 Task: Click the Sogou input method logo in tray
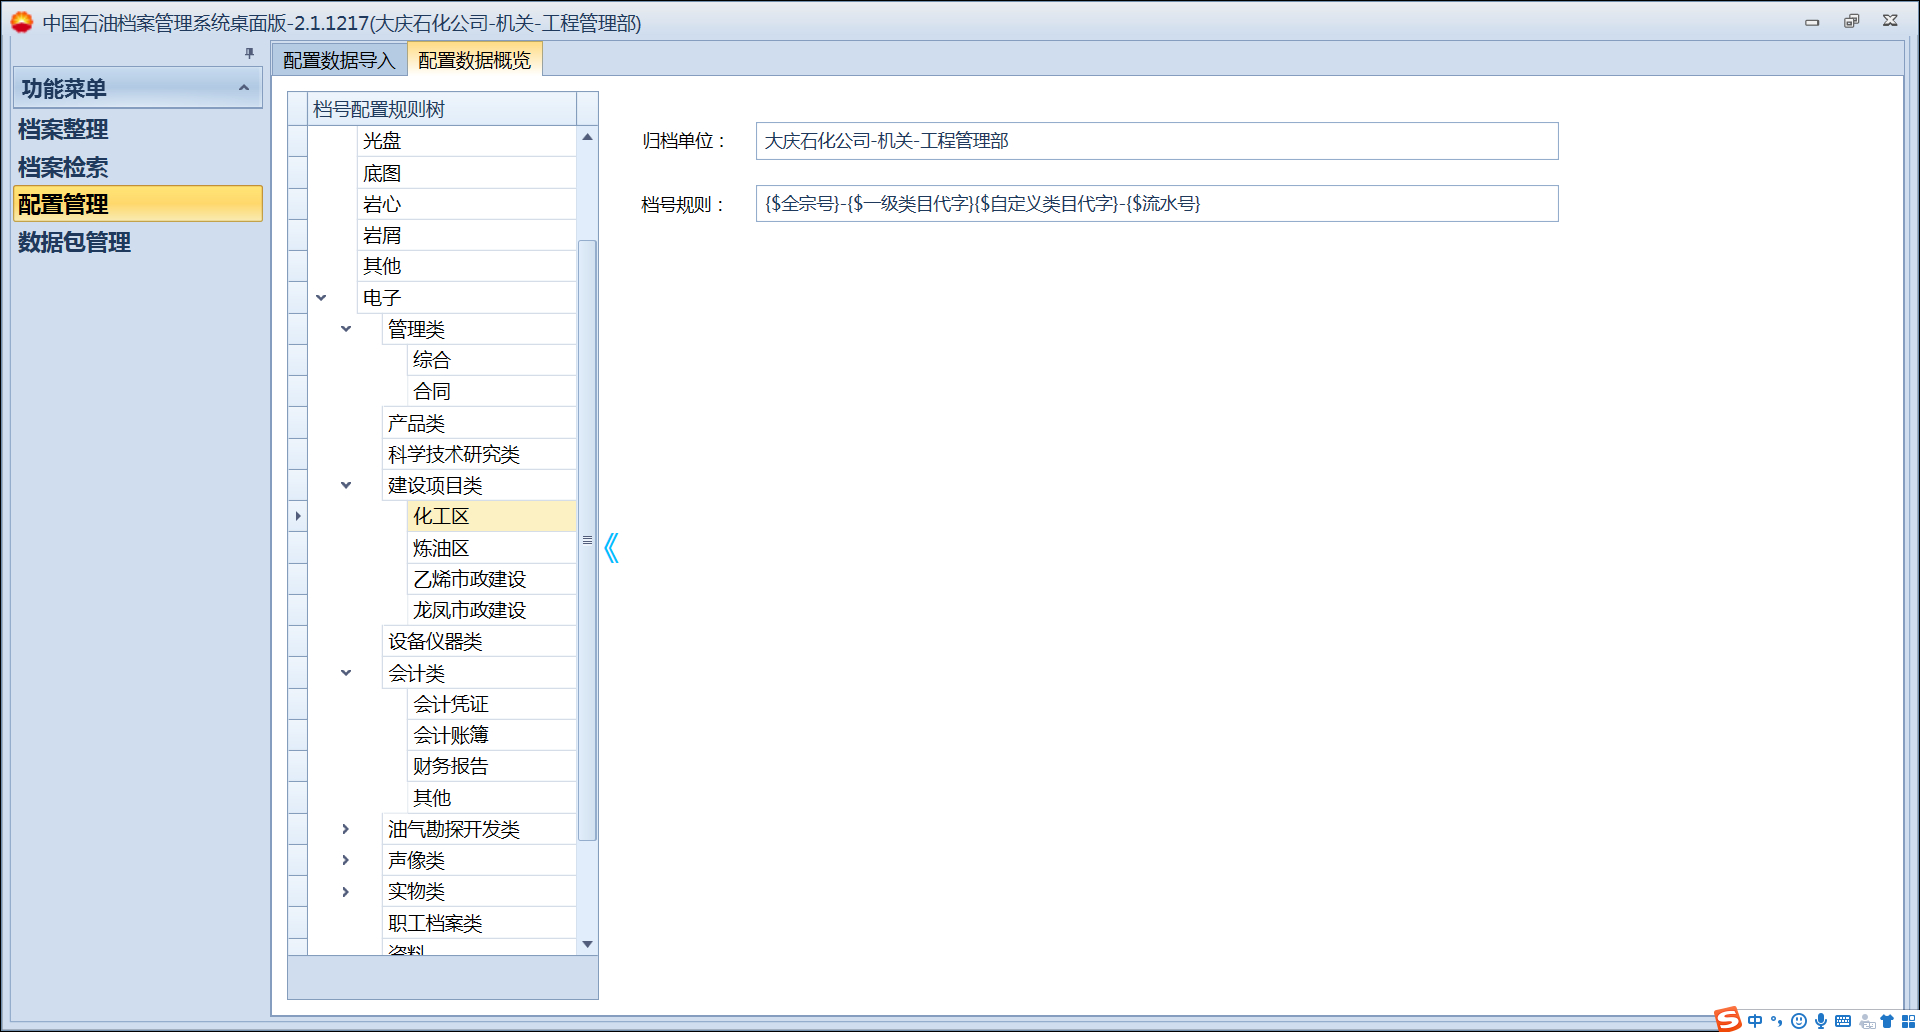[1727, 1020]
